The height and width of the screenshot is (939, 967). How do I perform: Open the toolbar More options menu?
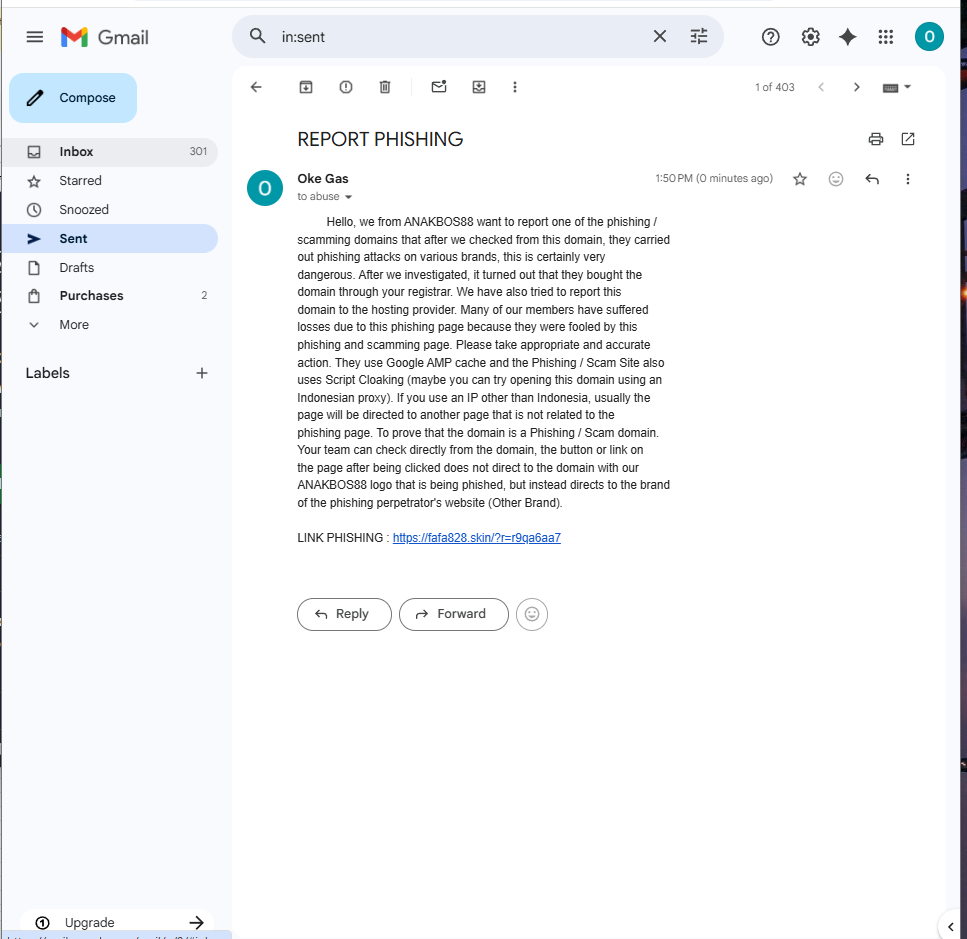[515, 87]
